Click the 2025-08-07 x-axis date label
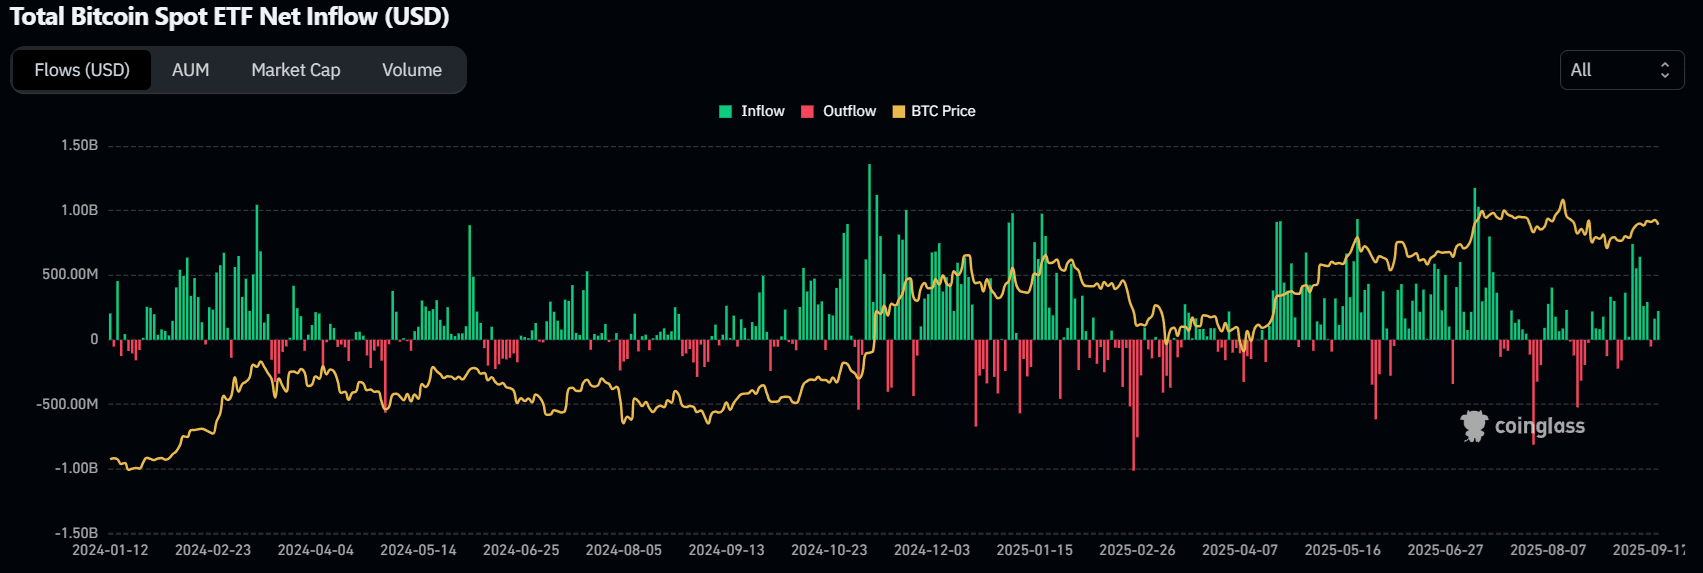 tap(1548, 550)
